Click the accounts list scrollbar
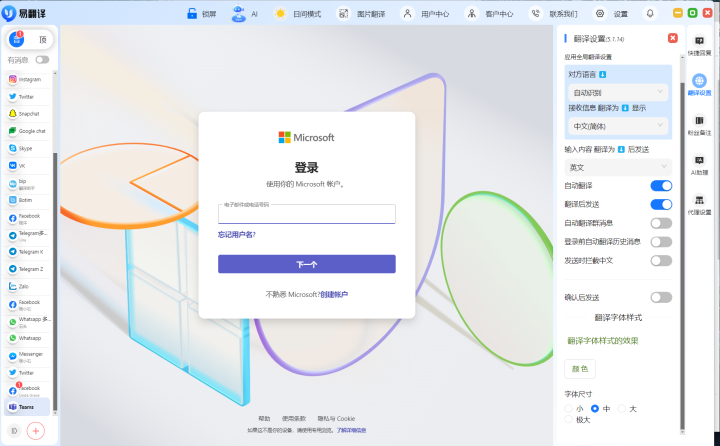The image size is (720, 446). pyautogui.click(x=55, y=282)
